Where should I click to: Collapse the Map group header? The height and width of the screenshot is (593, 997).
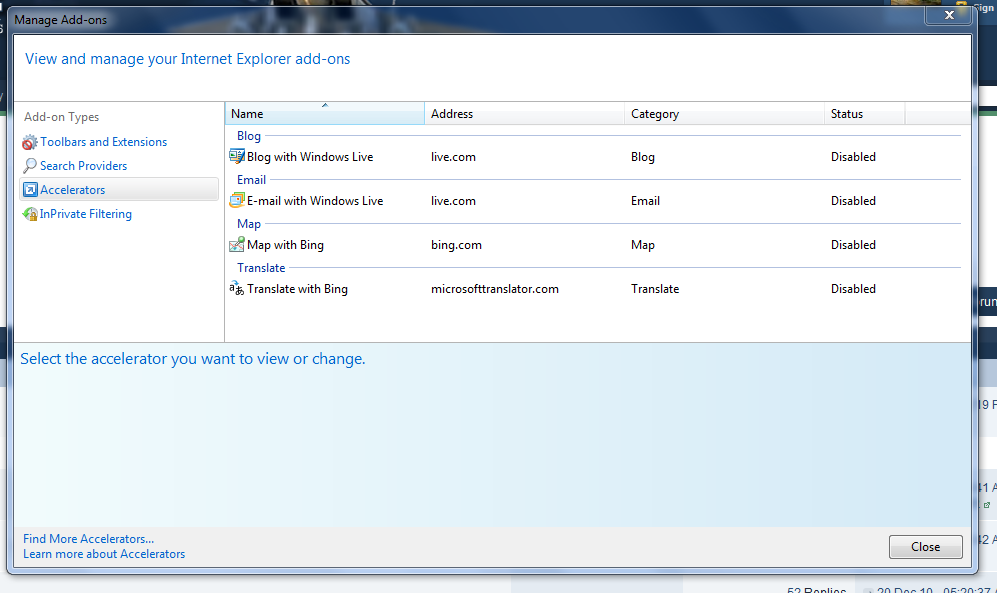pyautogui.click(x=249, y=224)
